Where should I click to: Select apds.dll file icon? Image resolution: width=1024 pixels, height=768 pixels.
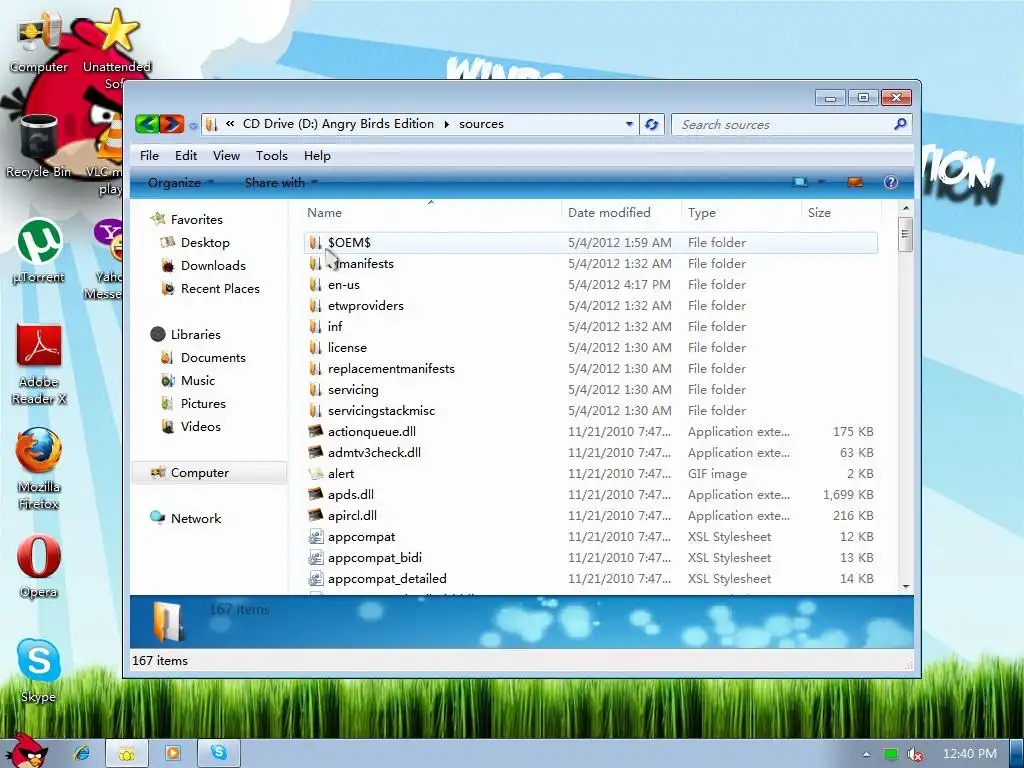pyautogui.click(x=315, y=494)
